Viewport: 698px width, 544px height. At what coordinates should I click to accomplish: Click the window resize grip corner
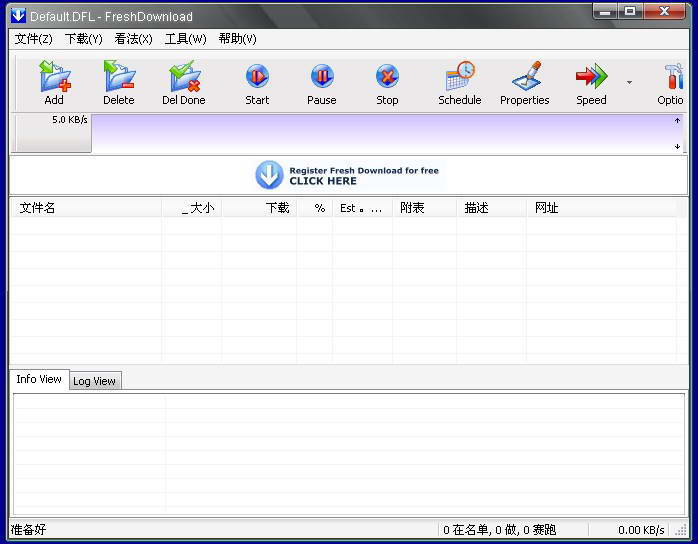click(681, 530)
